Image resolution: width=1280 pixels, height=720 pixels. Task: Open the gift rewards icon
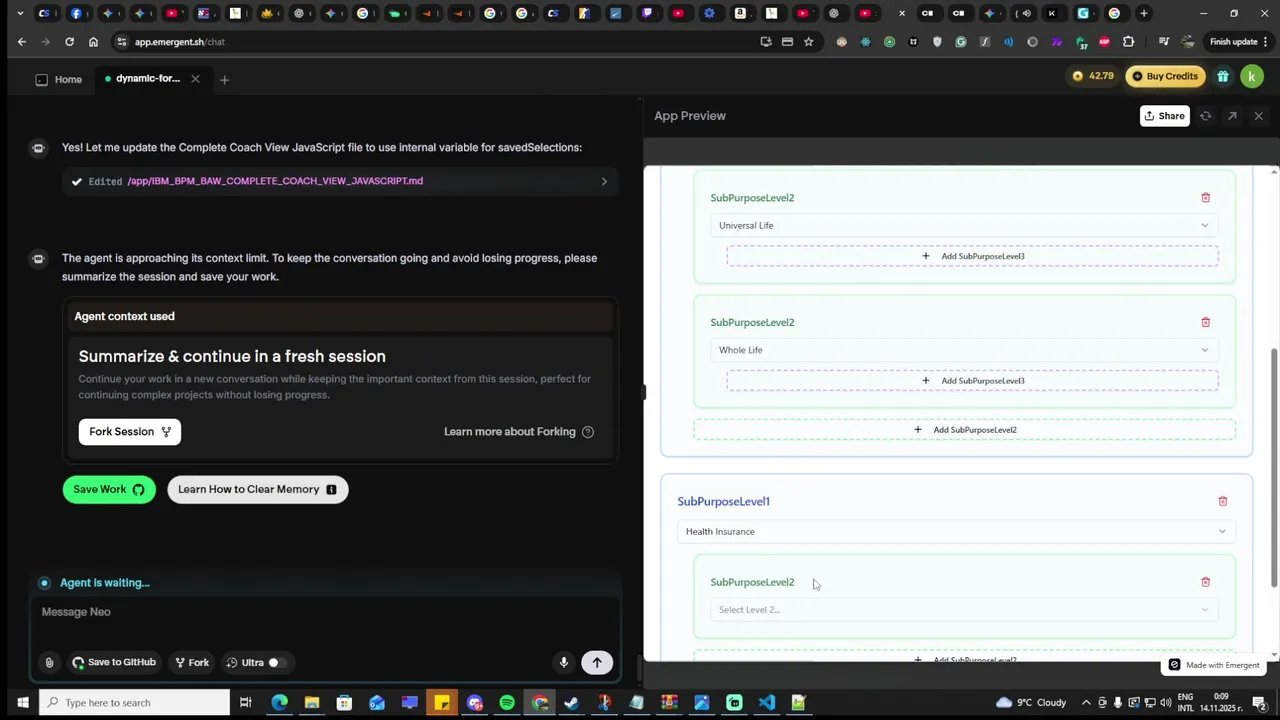point(1222,76)
